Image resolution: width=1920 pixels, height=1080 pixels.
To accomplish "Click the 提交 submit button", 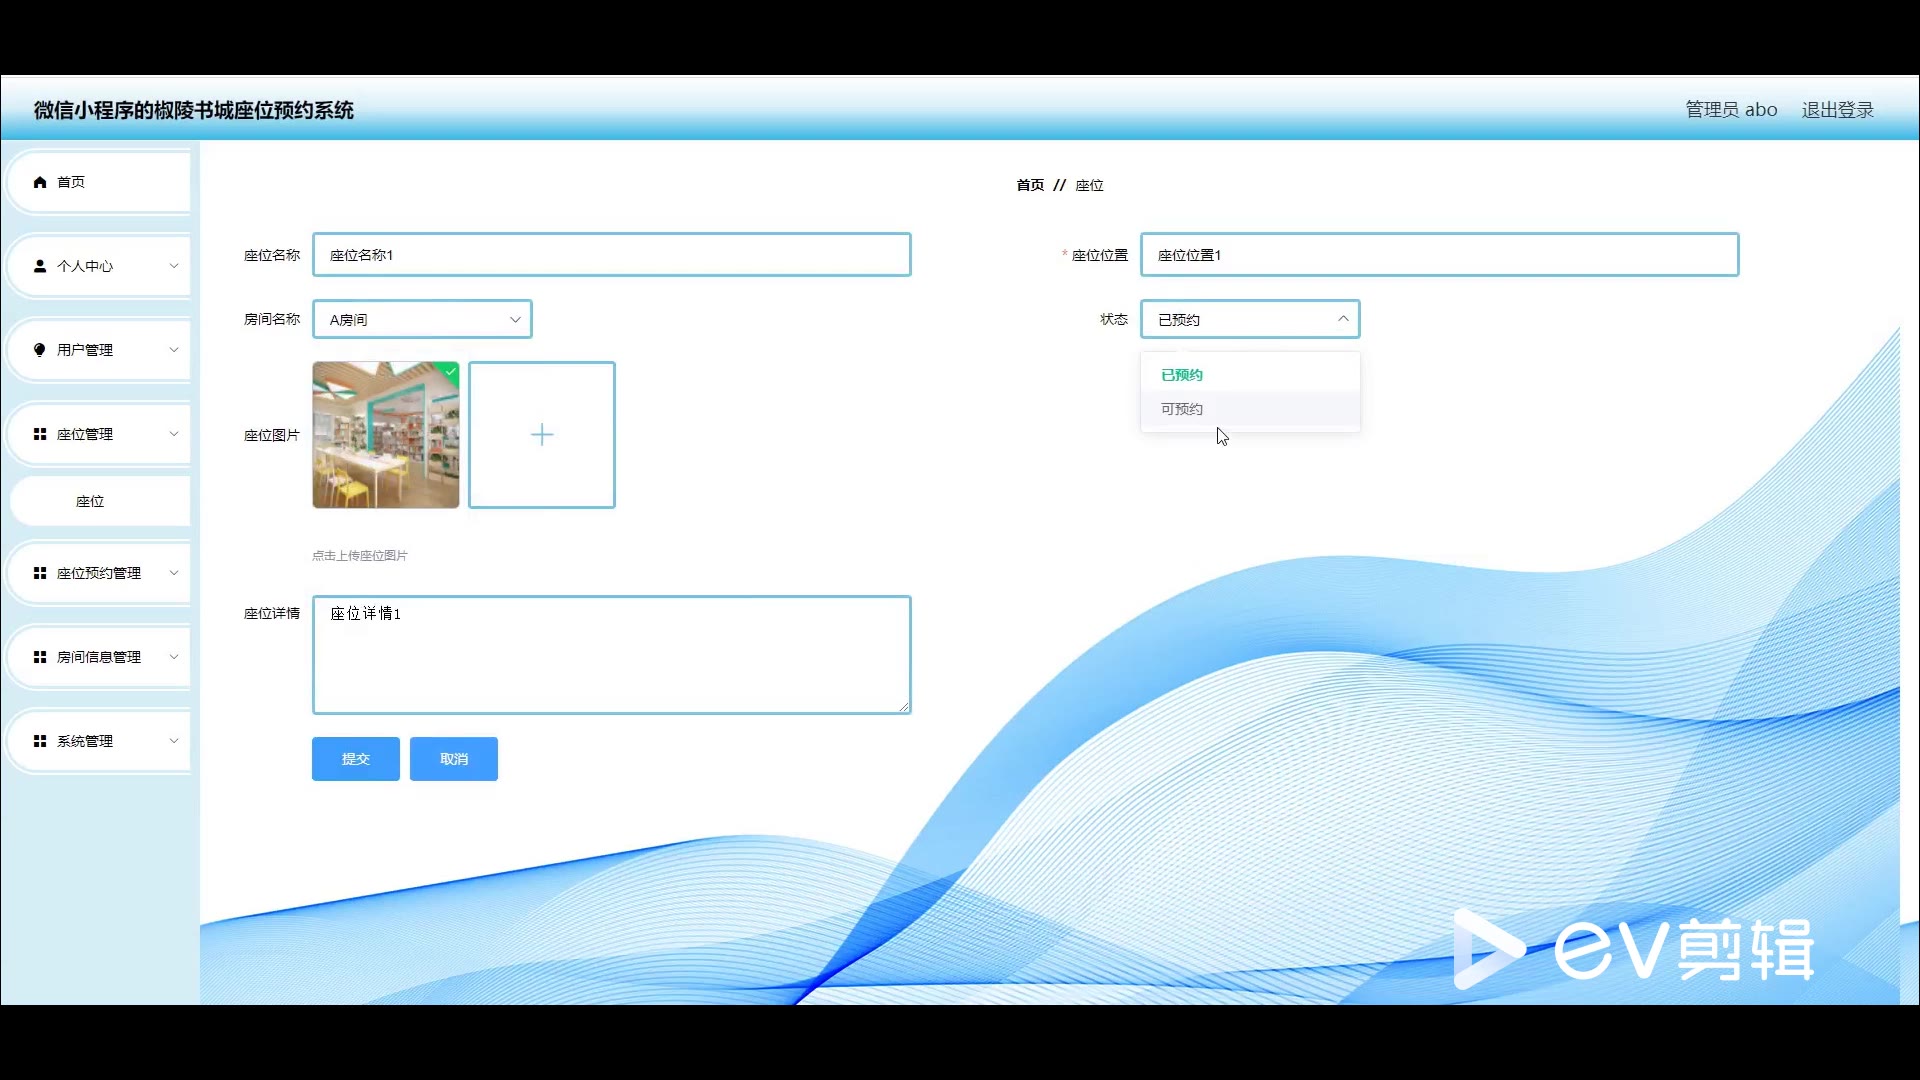I will tap(356, 759).
